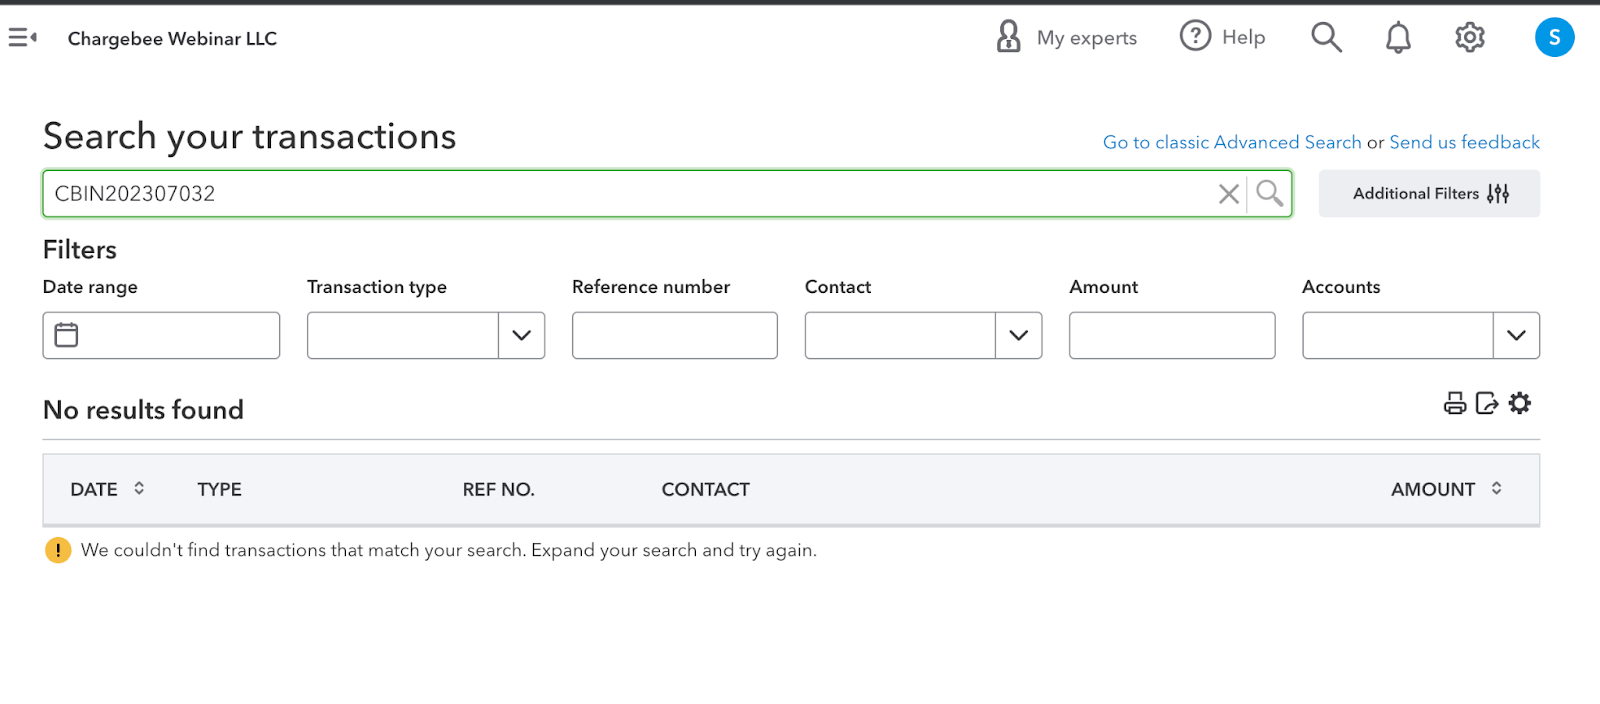Print the results list
The image size is (1600, 704).
click(x=1455, y=403)
